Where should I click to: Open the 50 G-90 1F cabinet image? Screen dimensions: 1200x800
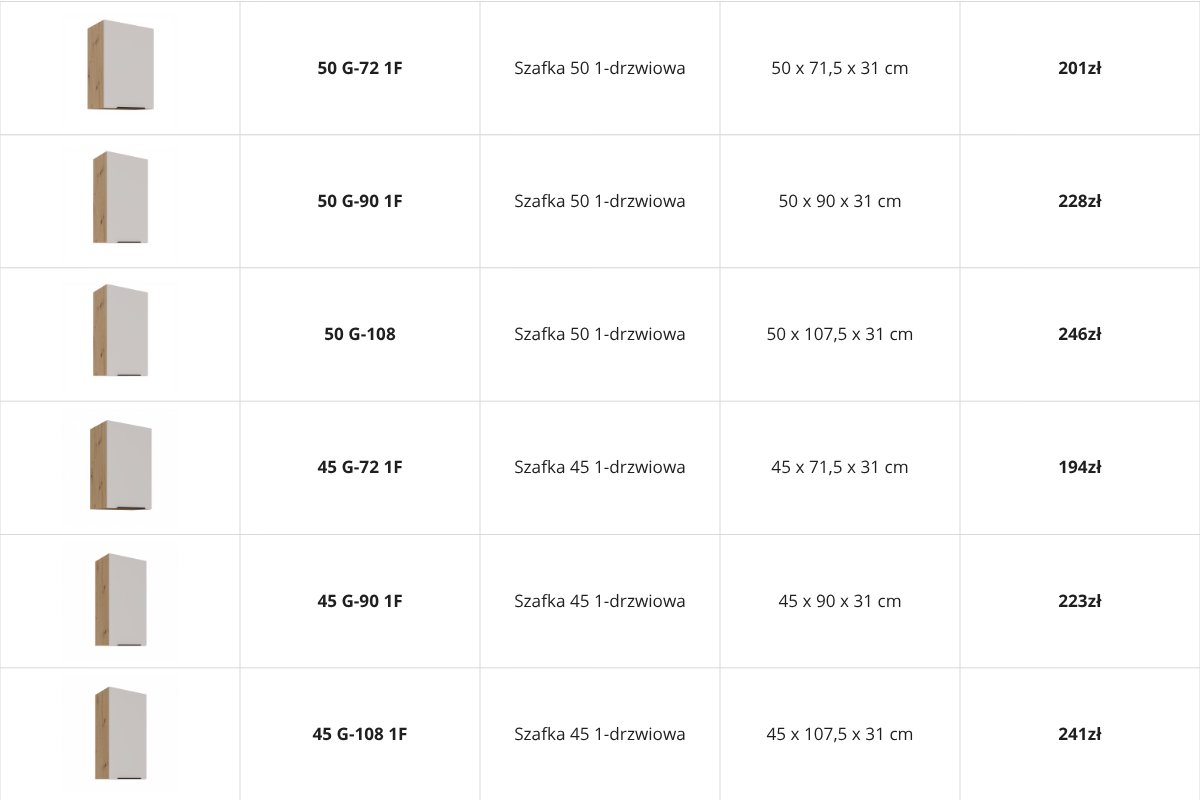tap(120, 198)
